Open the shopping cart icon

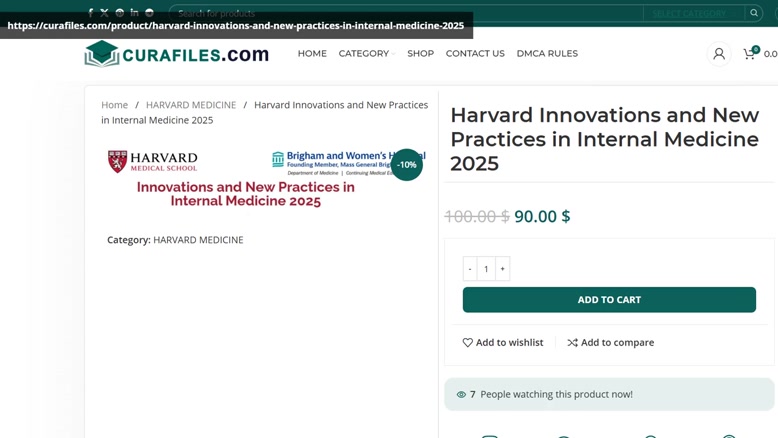pos(749,54)
